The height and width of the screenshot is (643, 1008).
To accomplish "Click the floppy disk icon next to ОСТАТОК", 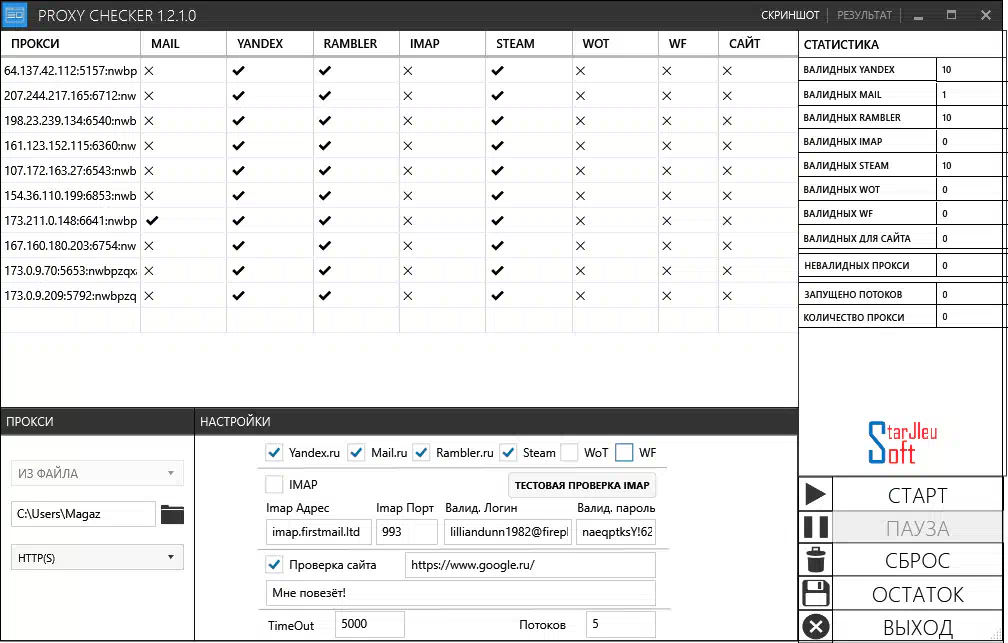I will (x=816, y=593).
